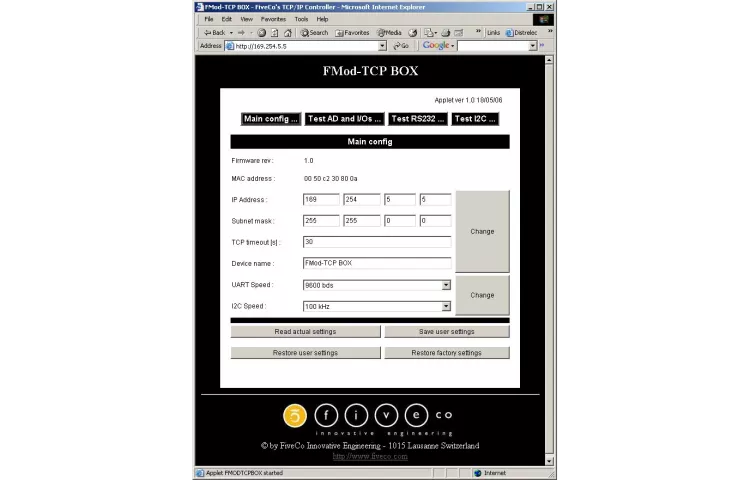Expand the I2C Speed dropdown
Image resolution: width=750 pixels, height=480 pixels.
tap(446, 306)
